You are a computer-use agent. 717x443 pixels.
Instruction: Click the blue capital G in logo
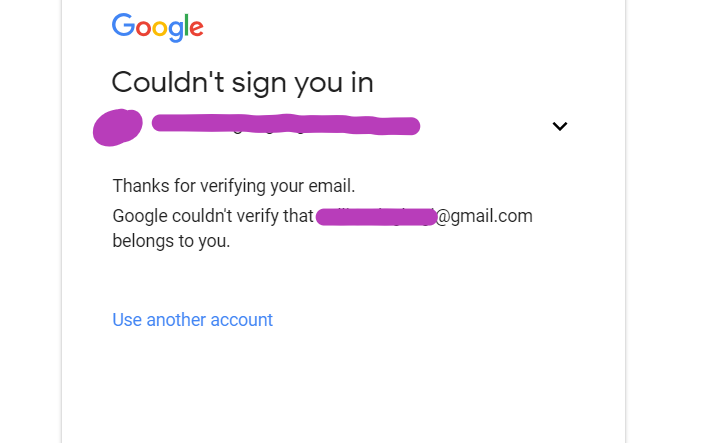[x=123, y=25]
